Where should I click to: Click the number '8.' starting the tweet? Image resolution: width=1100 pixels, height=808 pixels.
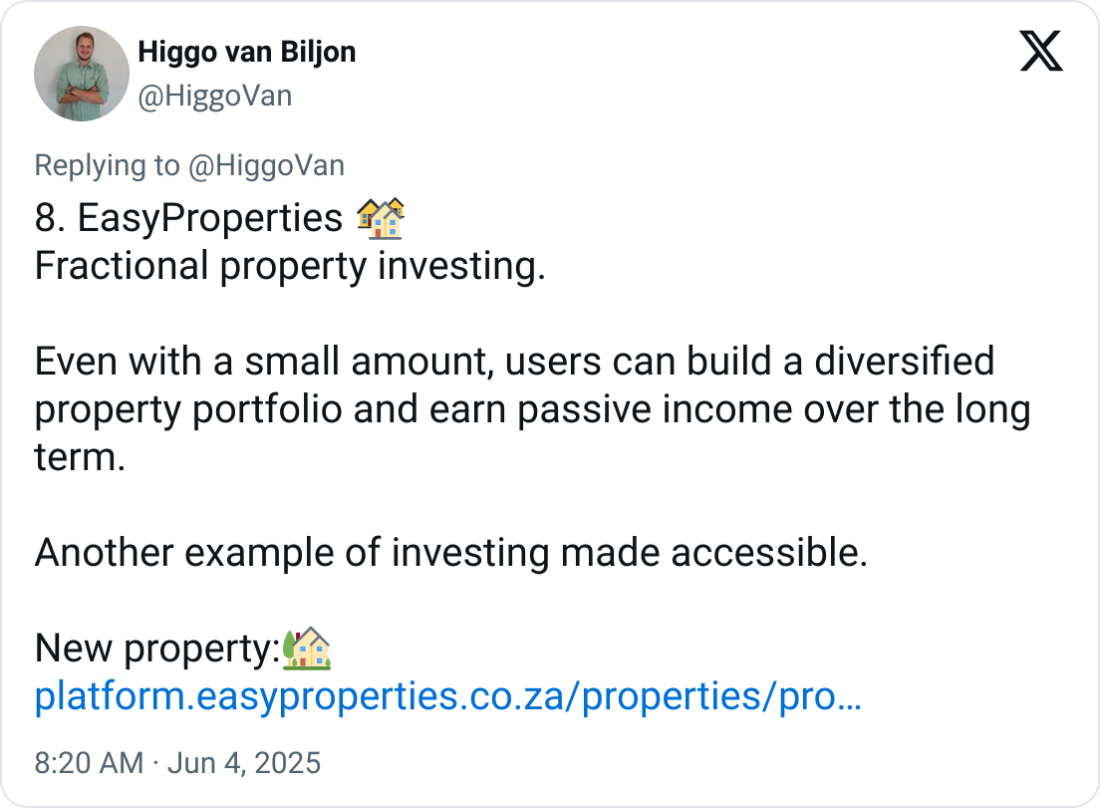tap(50, 218)
